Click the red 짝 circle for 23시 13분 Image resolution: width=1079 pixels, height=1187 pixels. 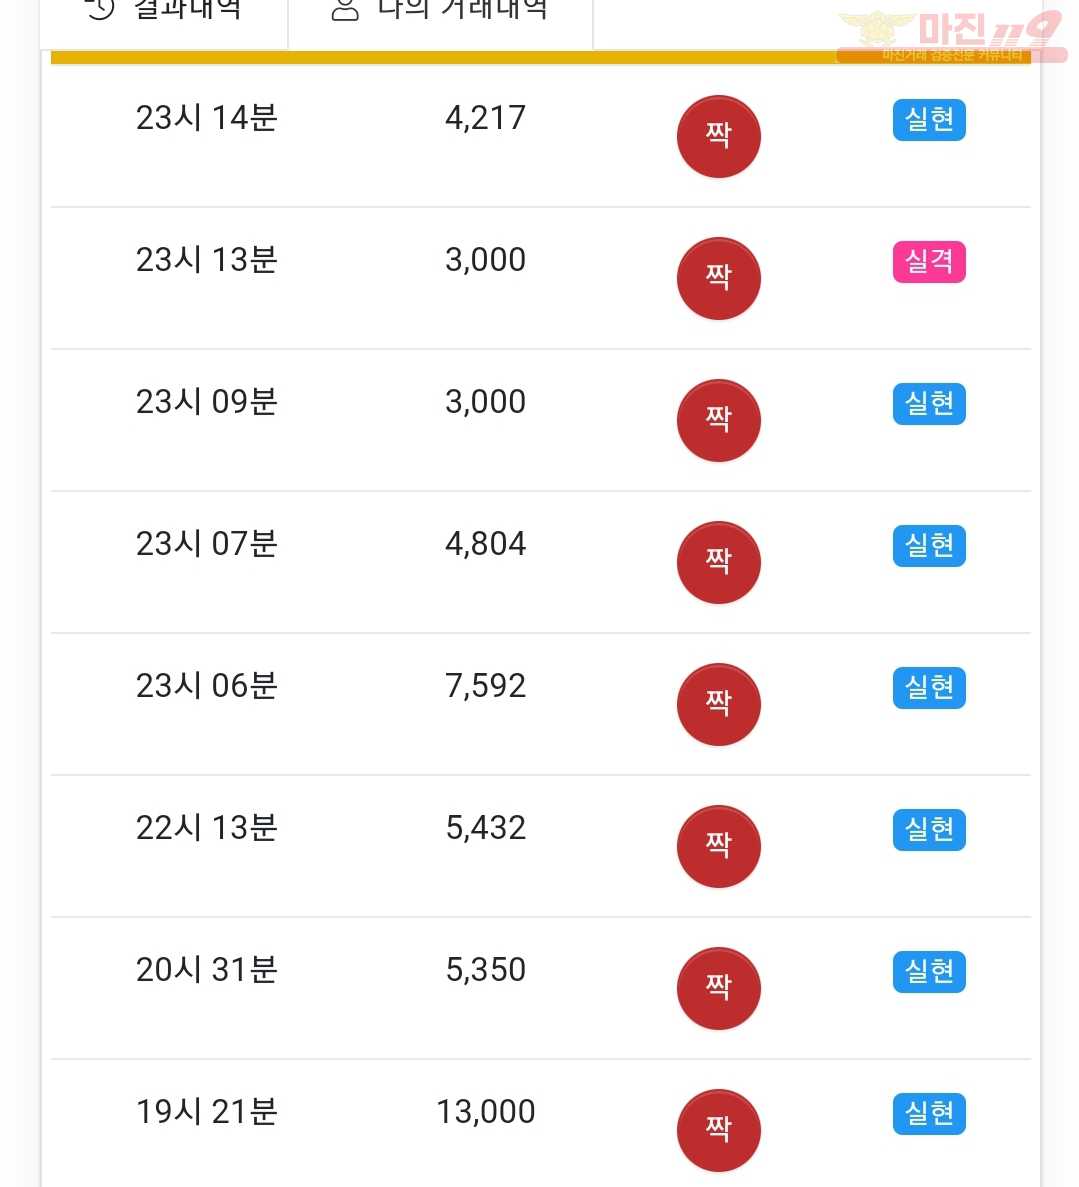pyautogui.click(x=719, y=279)
